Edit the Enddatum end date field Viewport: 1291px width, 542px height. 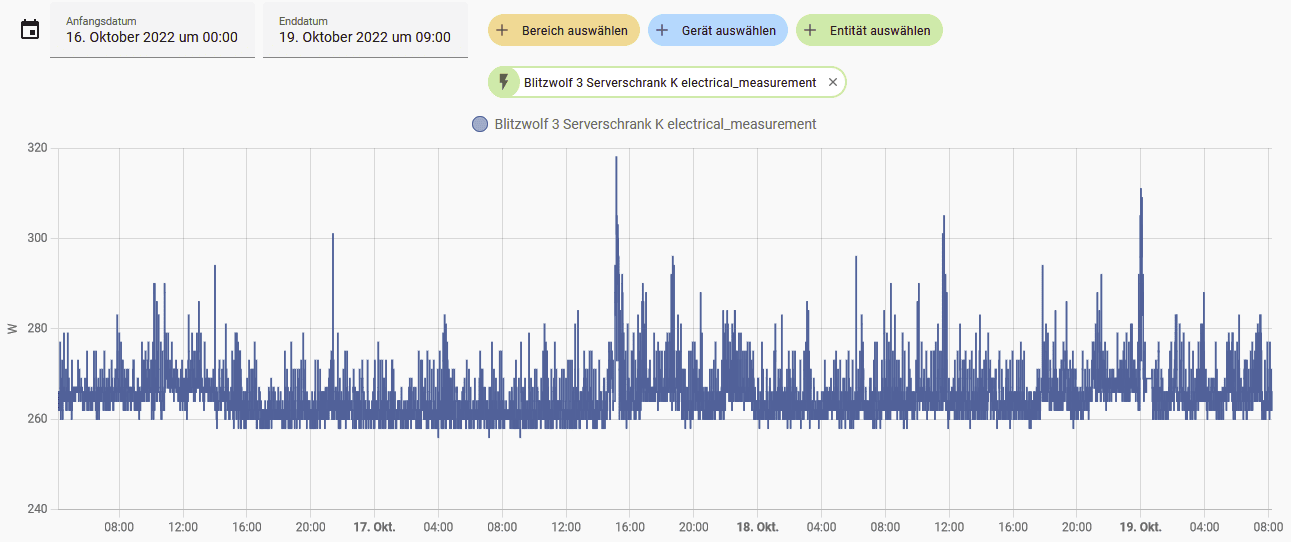pyautogui.click(x=365, y=30)
